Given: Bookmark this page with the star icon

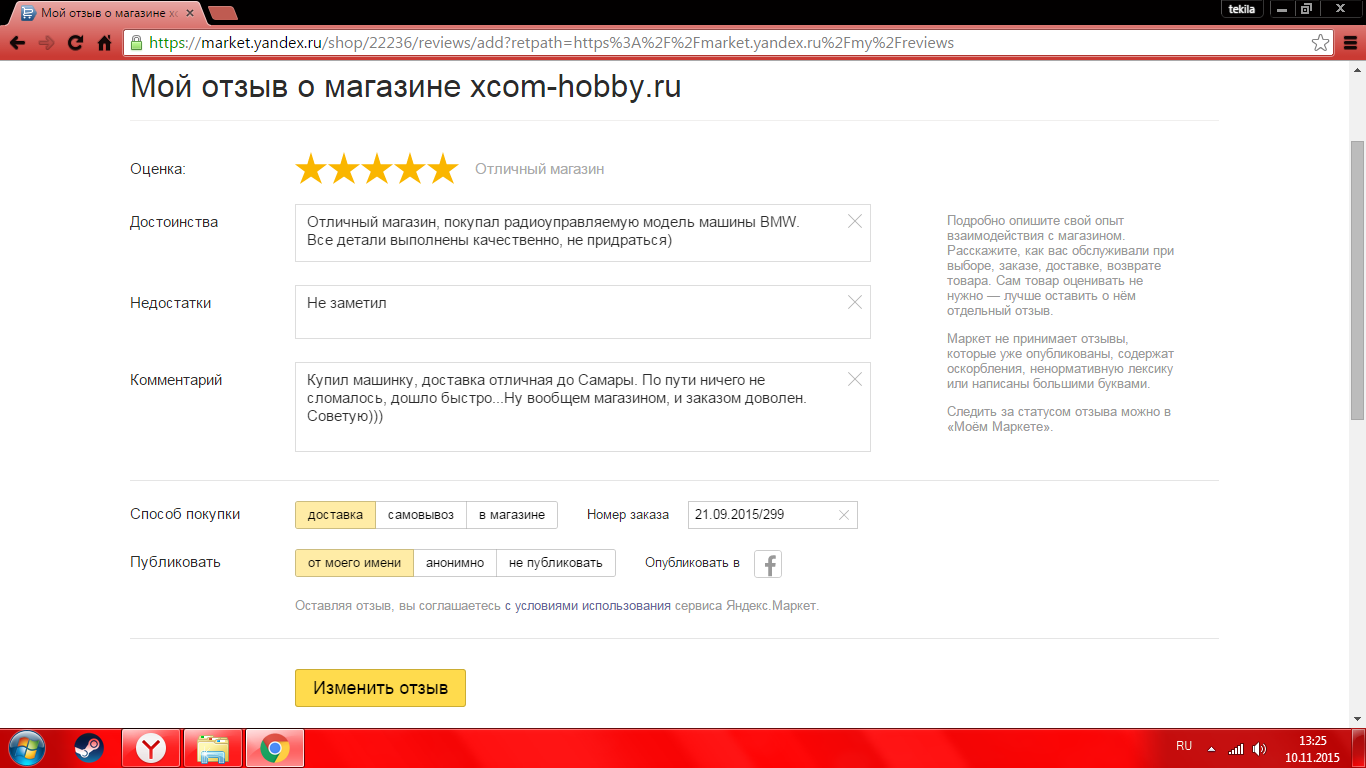Looking at the screenshot, I should (1321, 43).
